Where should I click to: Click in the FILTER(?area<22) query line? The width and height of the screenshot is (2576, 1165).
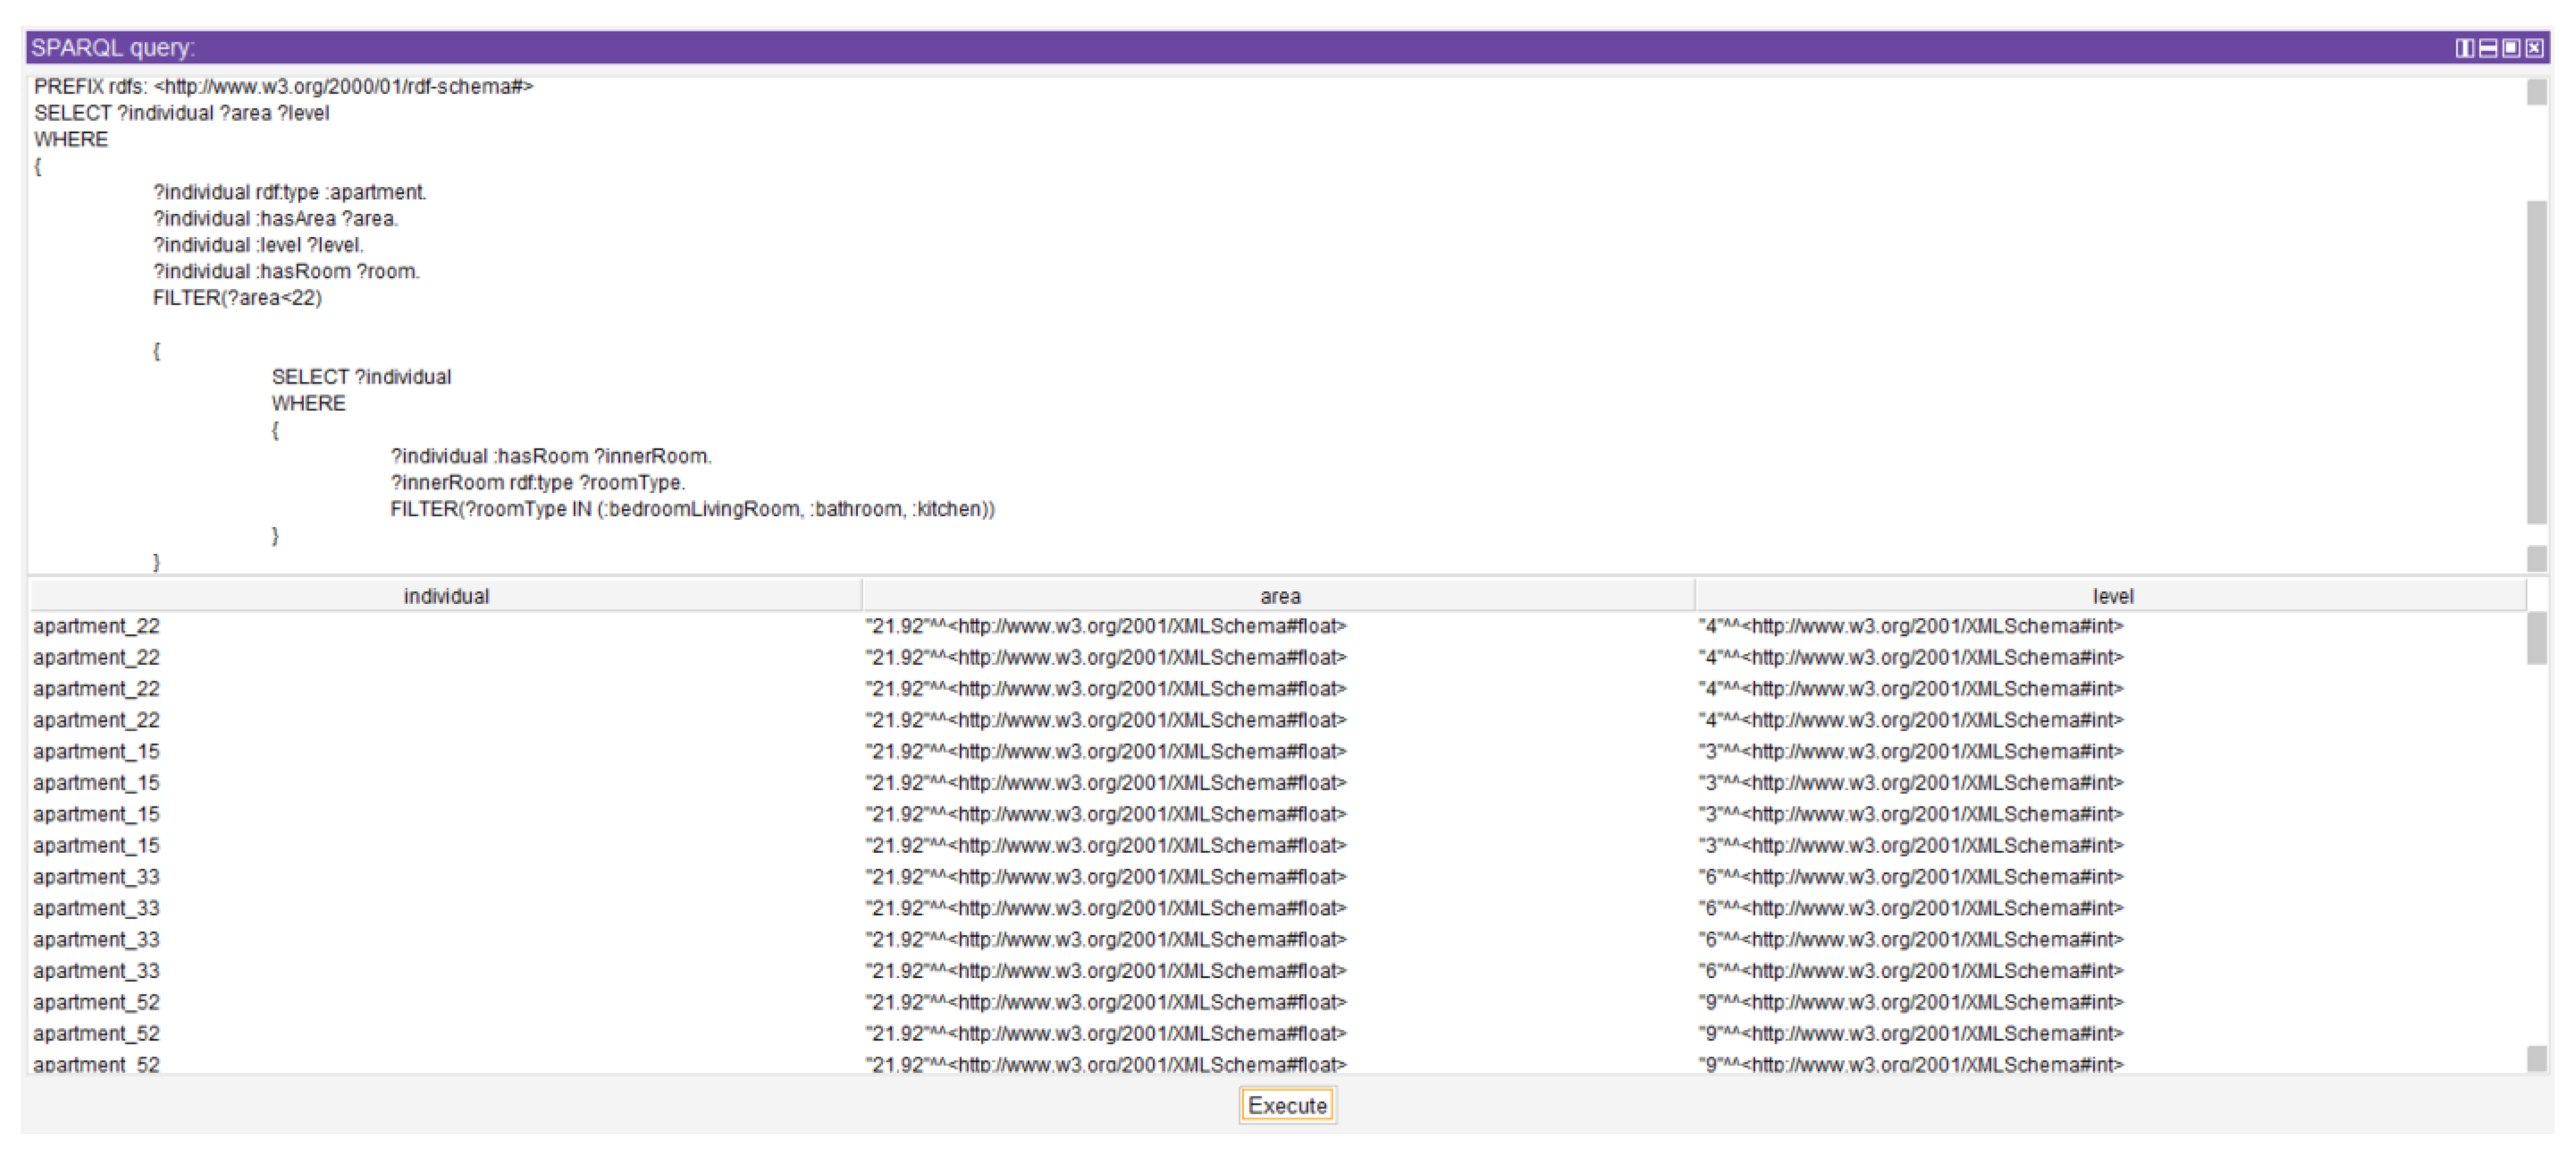237,298
